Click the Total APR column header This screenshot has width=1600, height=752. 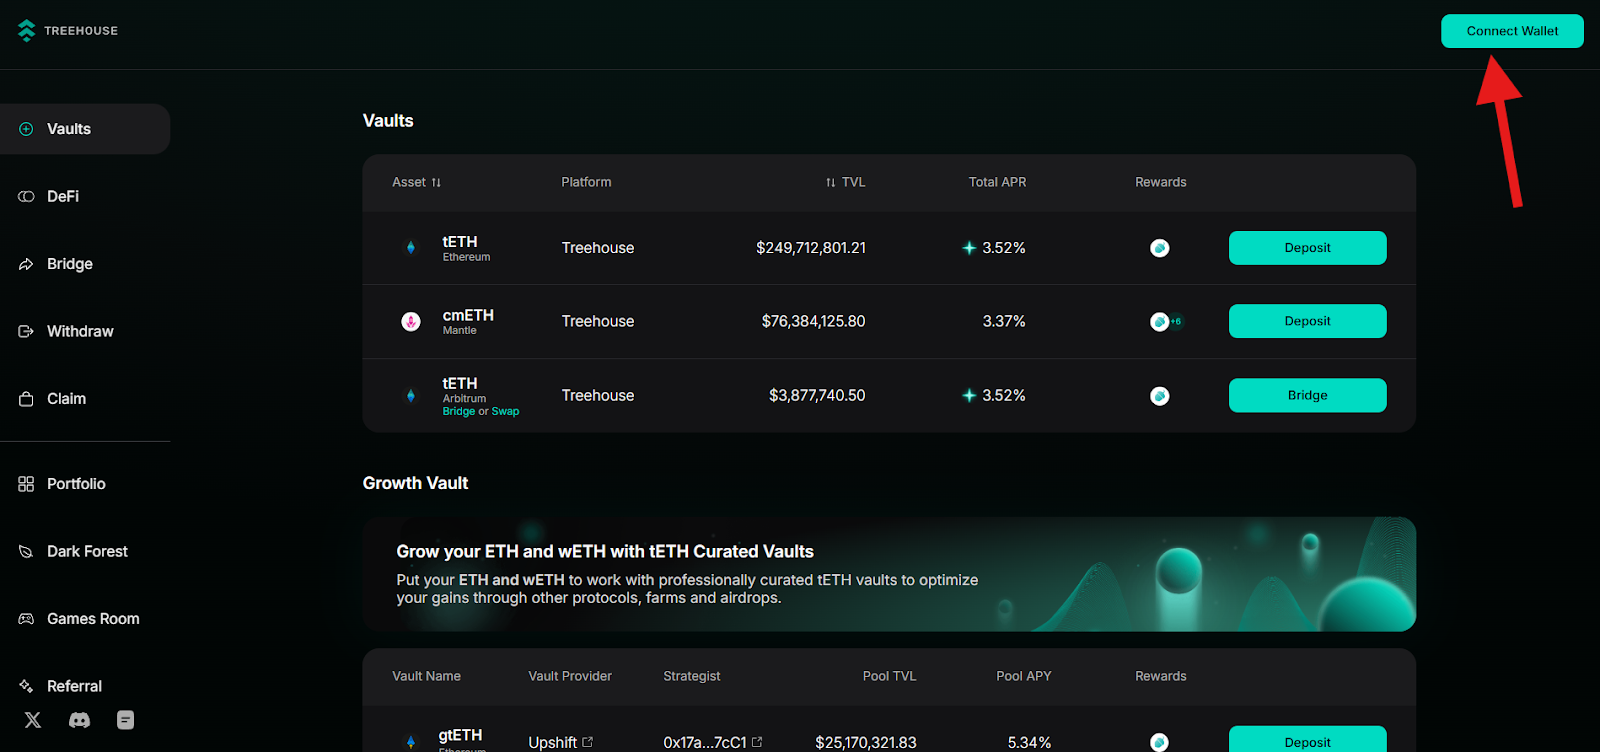pos(997,182)
